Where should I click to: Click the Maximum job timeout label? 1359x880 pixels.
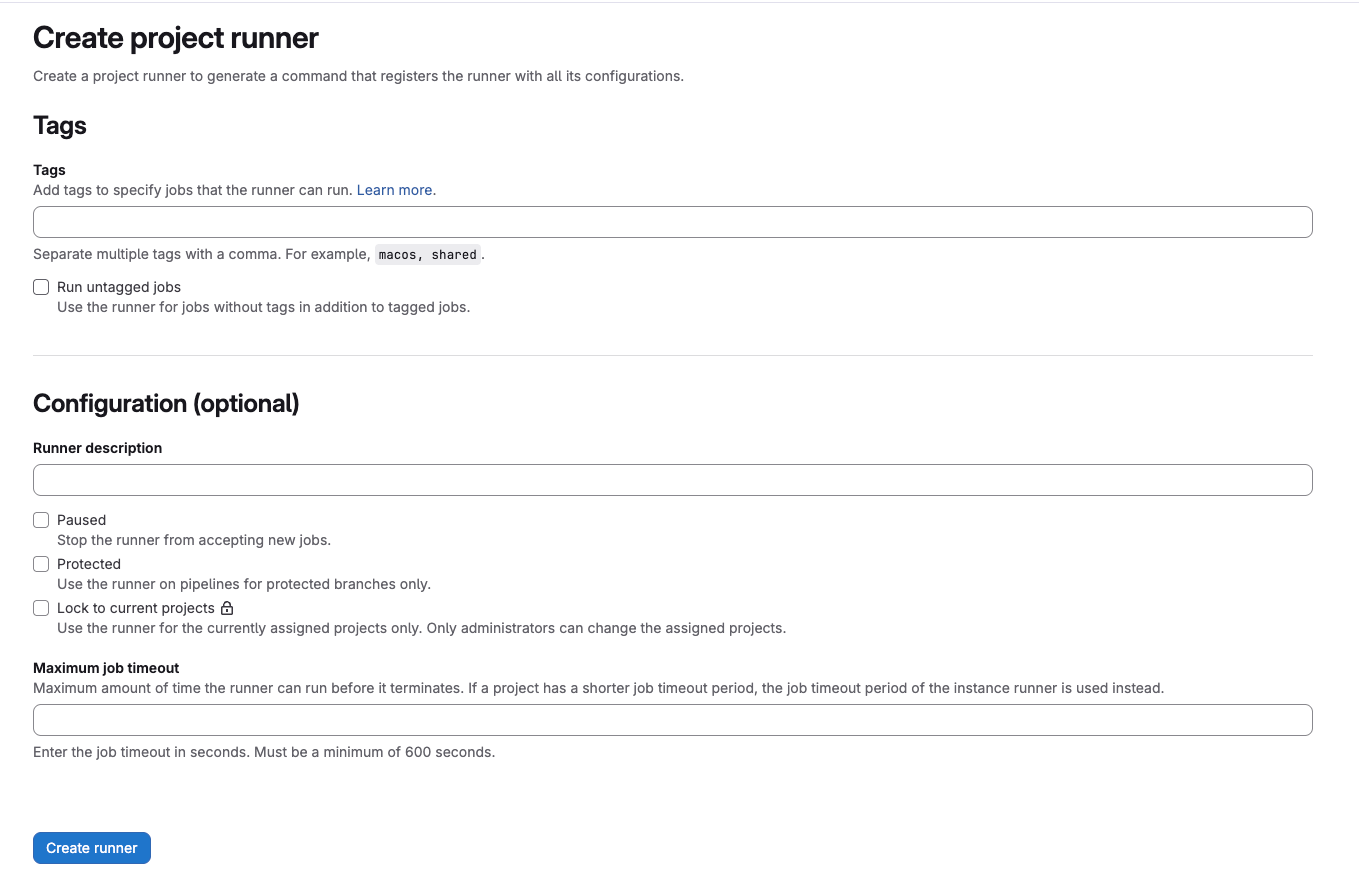(106, 668)
